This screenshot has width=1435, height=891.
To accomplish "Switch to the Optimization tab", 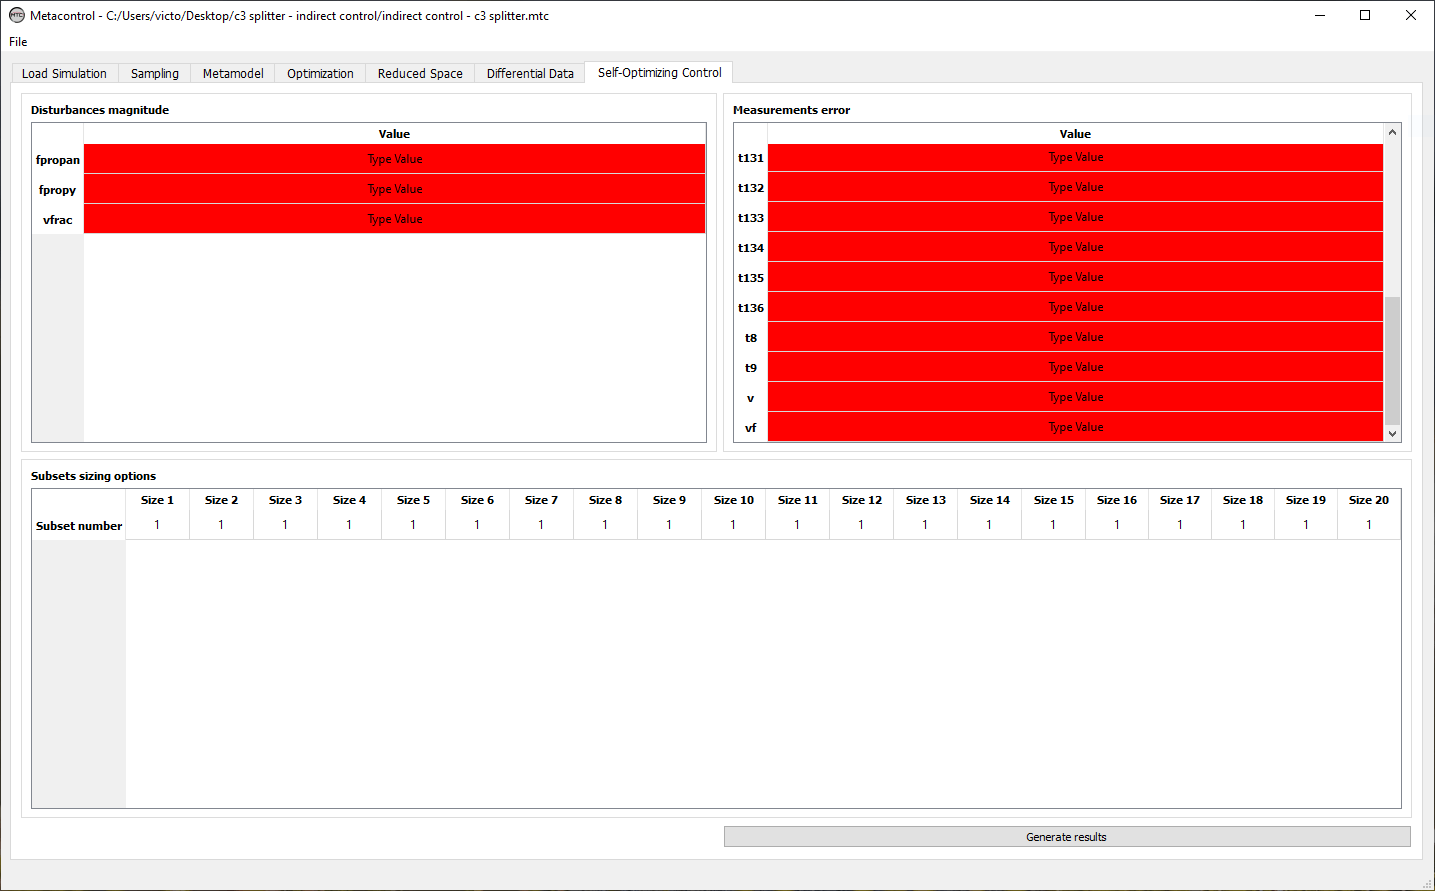I will coord(319,72).
